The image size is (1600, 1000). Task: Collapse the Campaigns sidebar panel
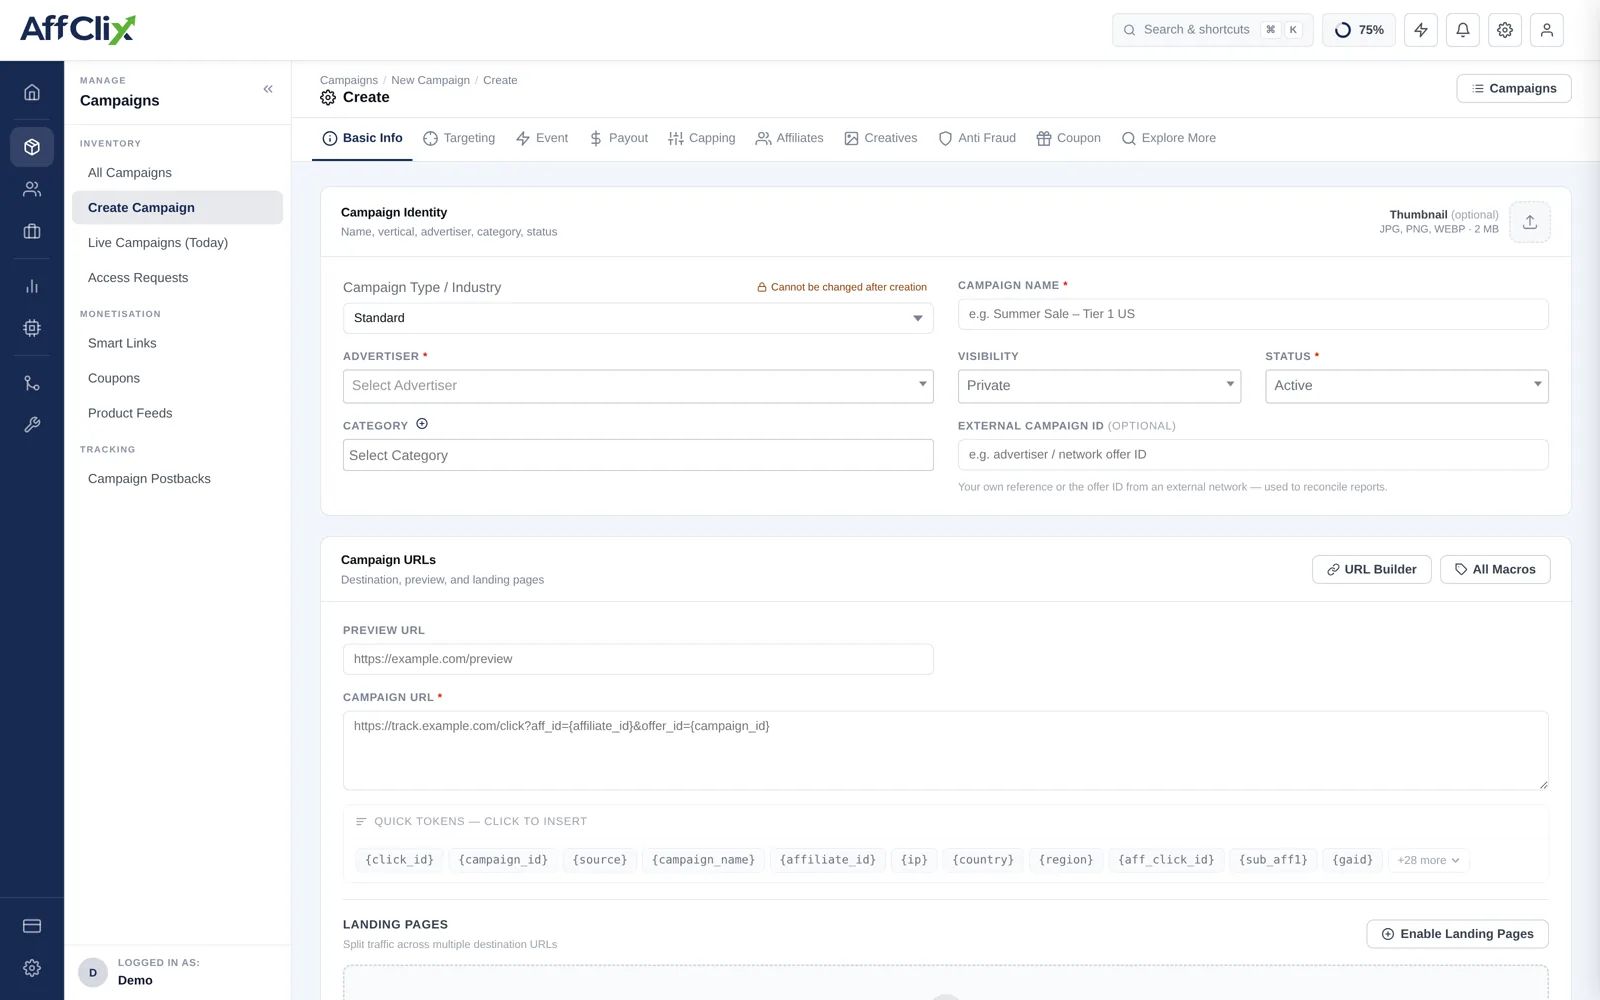click(x=268, y=89)
